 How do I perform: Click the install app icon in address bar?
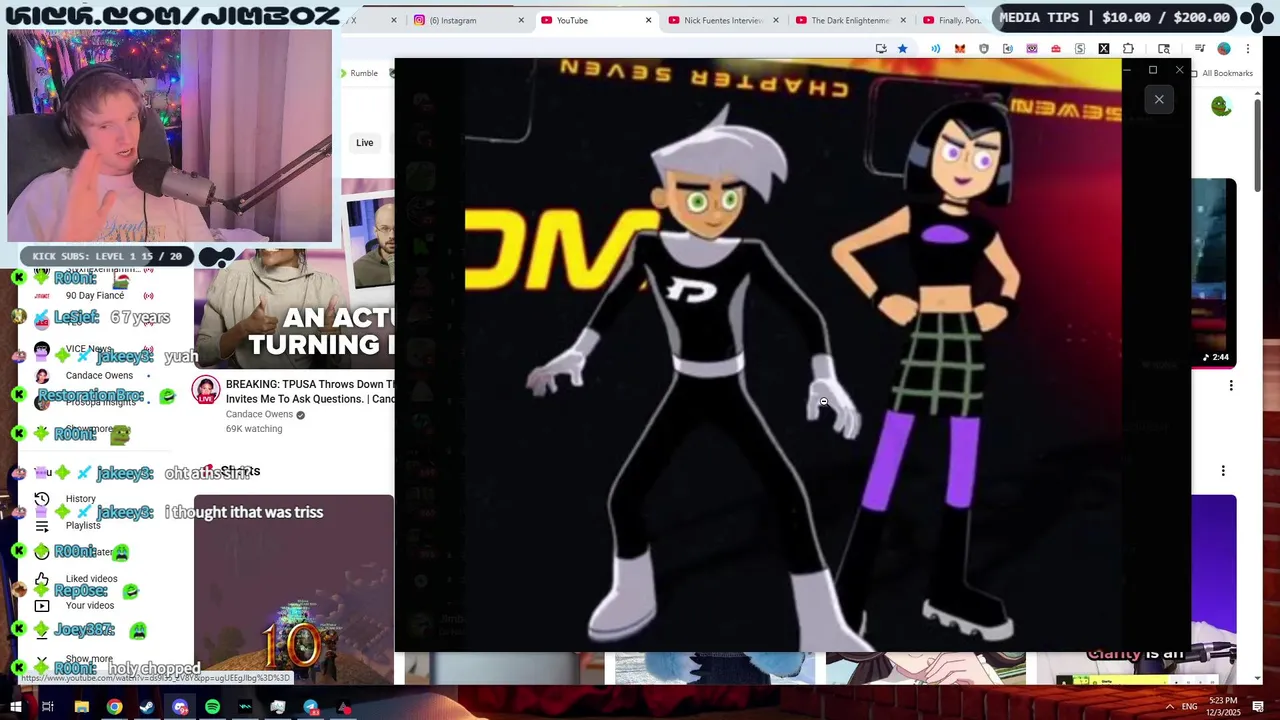(x=880, y=49)
